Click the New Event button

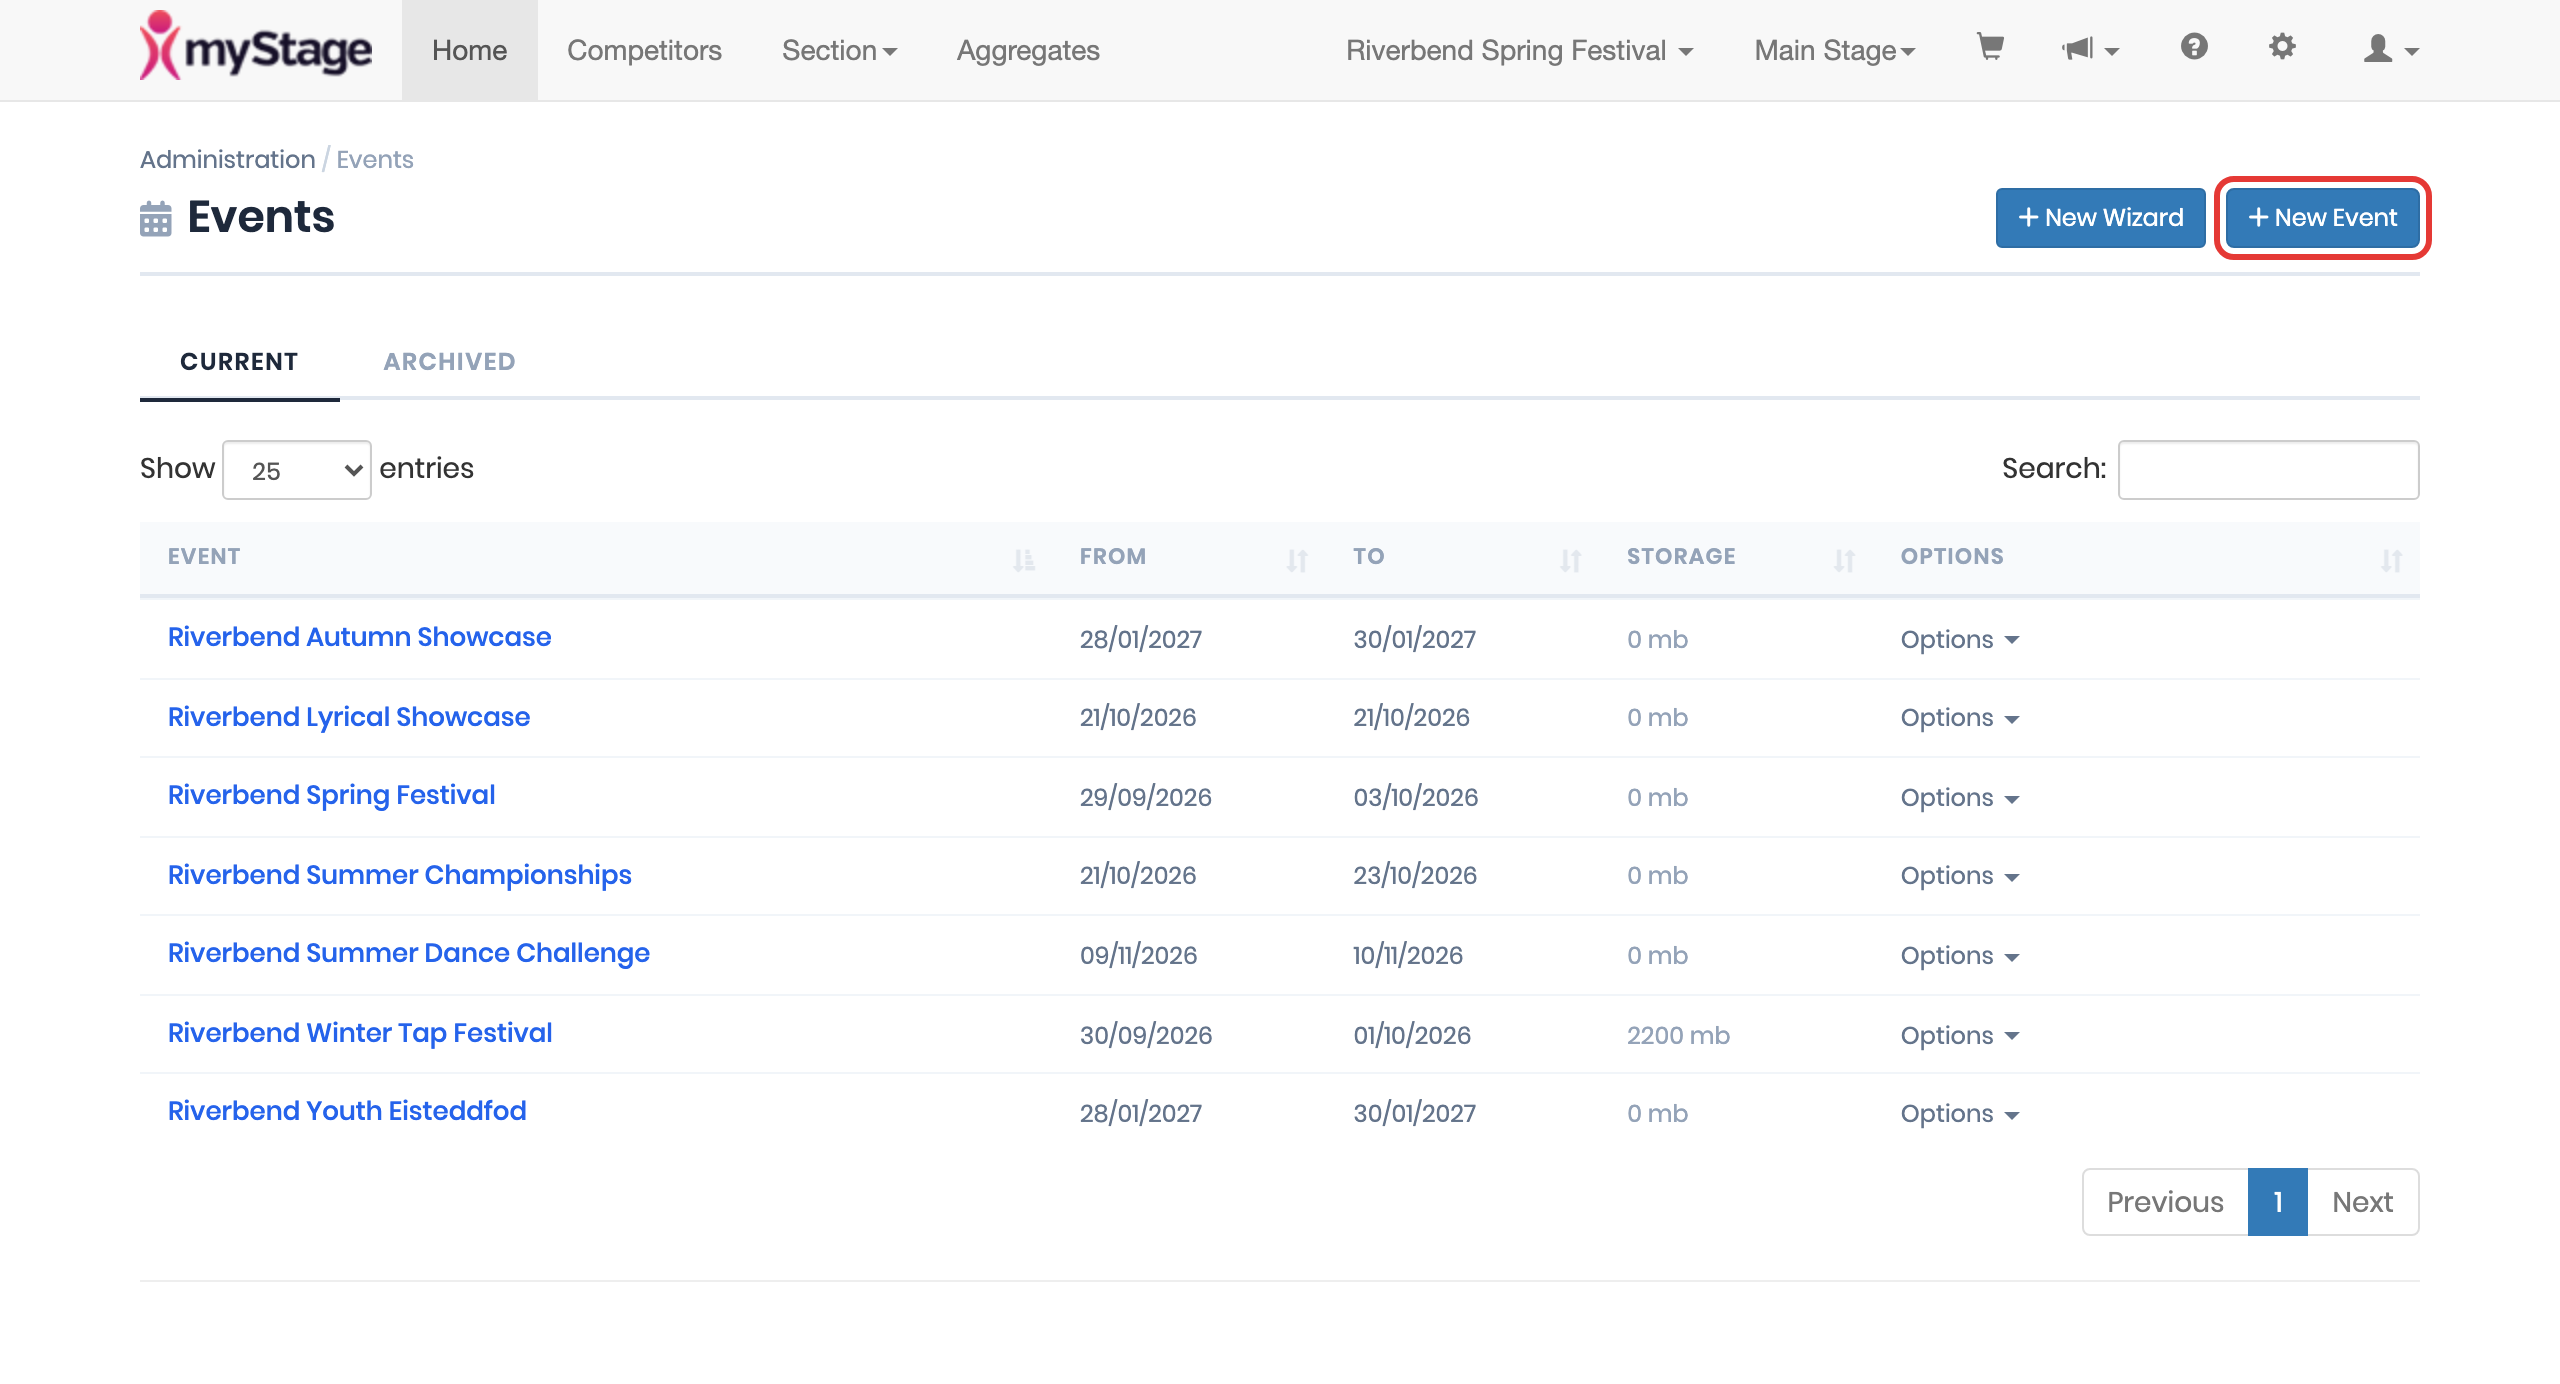[2322, 217]
